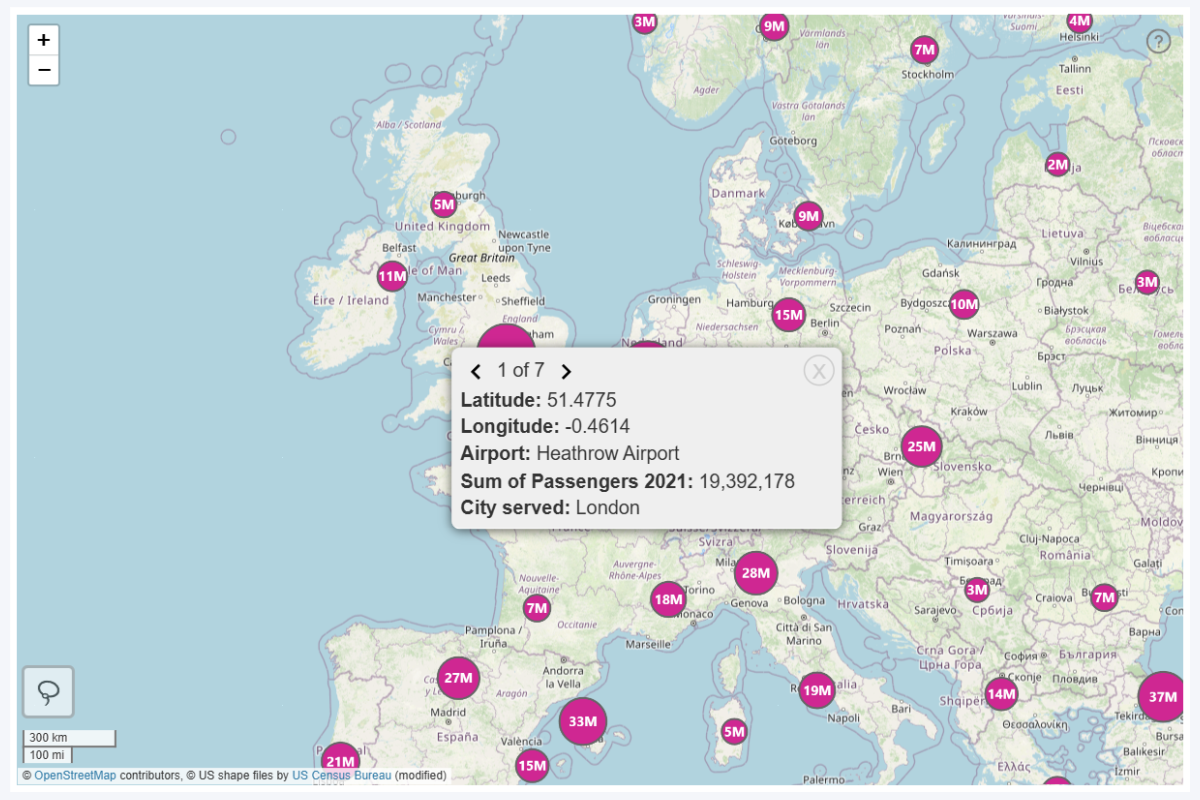Viewport: 1200px width, 800px height.
Task: Select the 7M bubble near Stockholm
Action: point(923,47)
